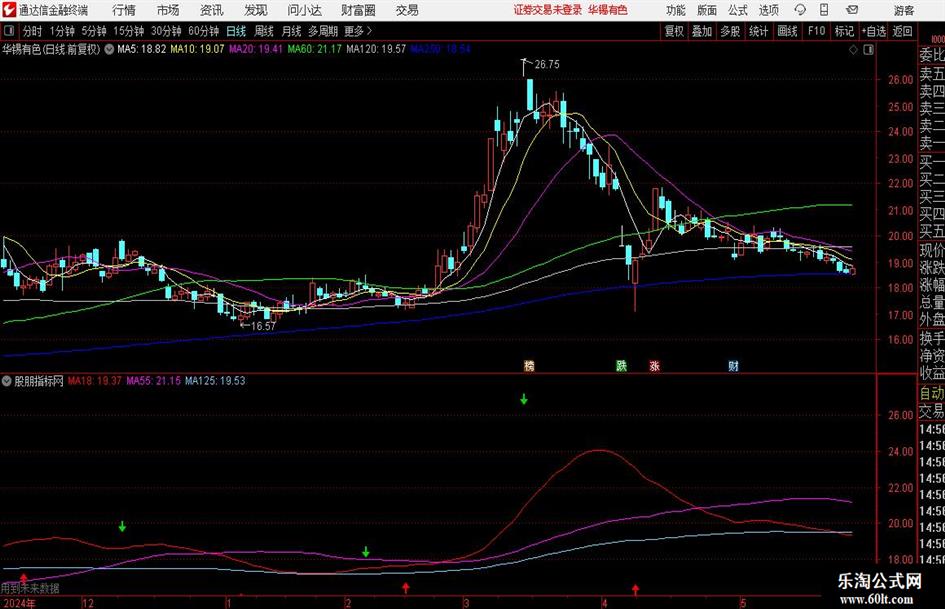Switch to the 月线 monthly period

(x=291, y=31)
